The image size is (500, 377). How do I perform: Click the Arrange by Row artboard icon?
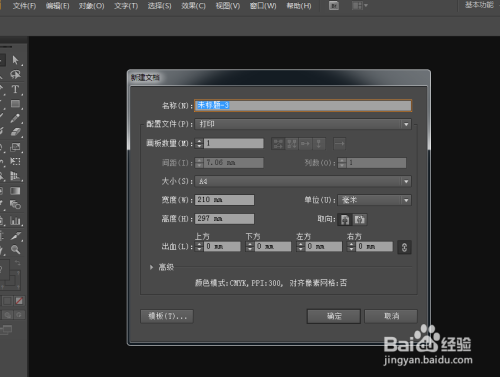[305, 144]
